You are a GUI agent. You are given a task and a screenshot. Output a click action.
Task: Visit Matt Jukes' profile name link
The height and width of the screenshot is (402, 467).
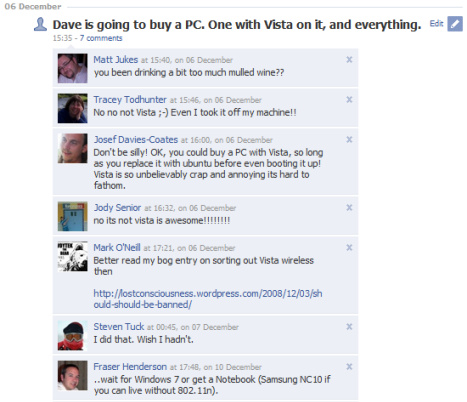point(116,60)
